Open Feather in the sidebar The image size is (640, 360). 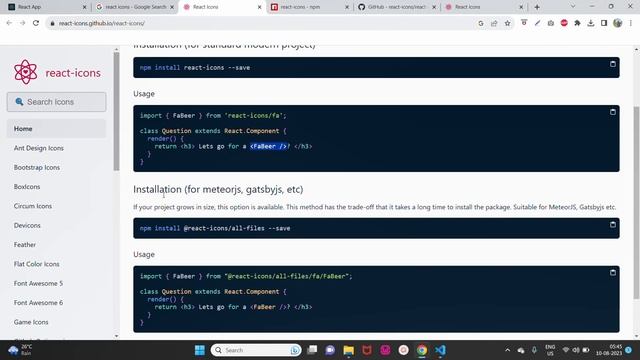(24, 244)
